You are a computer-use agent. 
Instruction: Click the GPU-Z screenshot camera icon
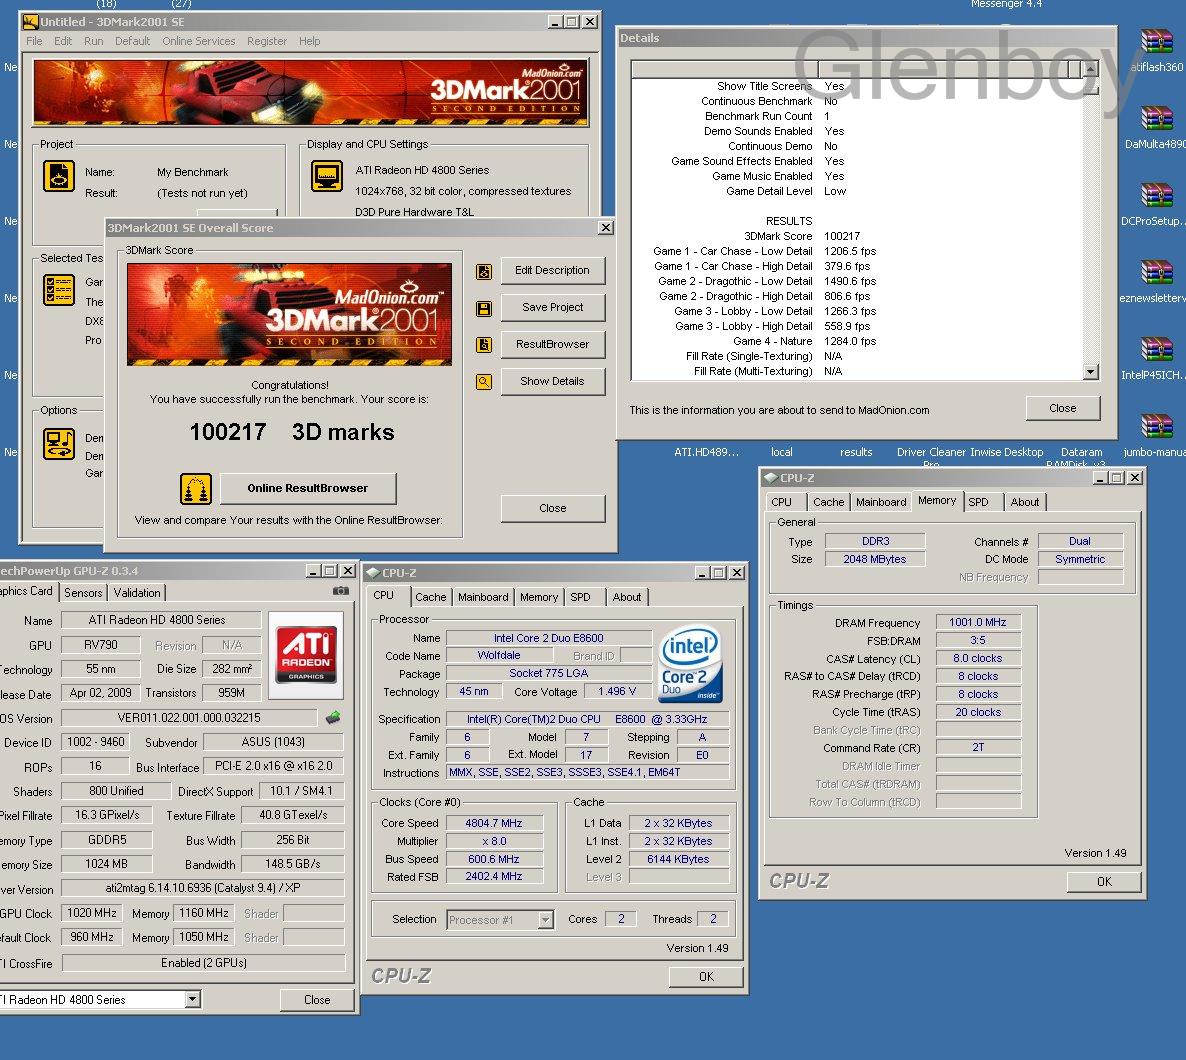[x=340, y=591]
